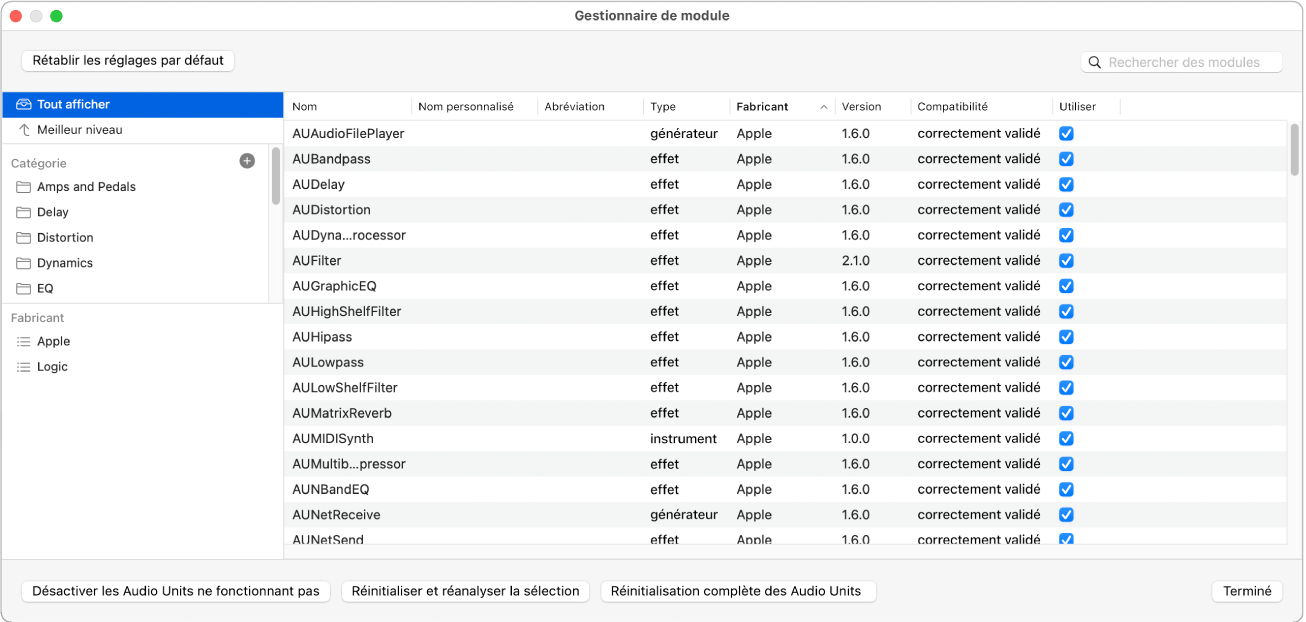Click the Tout afficher filter icon
This screenshot has width=1306, height=622.
pyautogui.click(x=25, y=104)
